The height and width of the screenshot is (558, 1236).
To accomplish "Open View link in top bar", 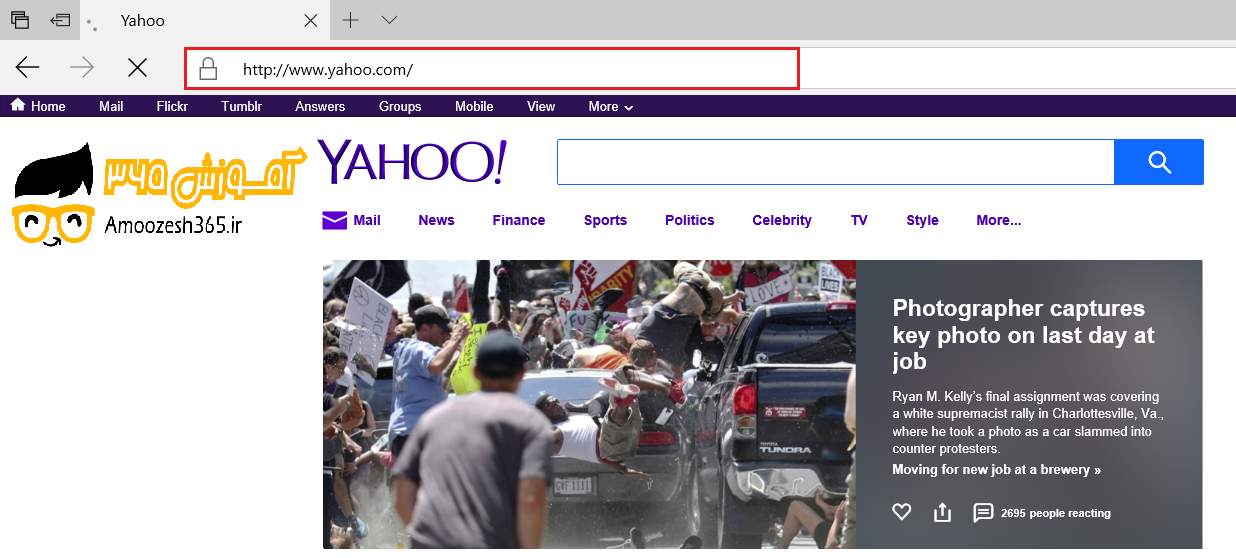I will (x=541, y=106).
